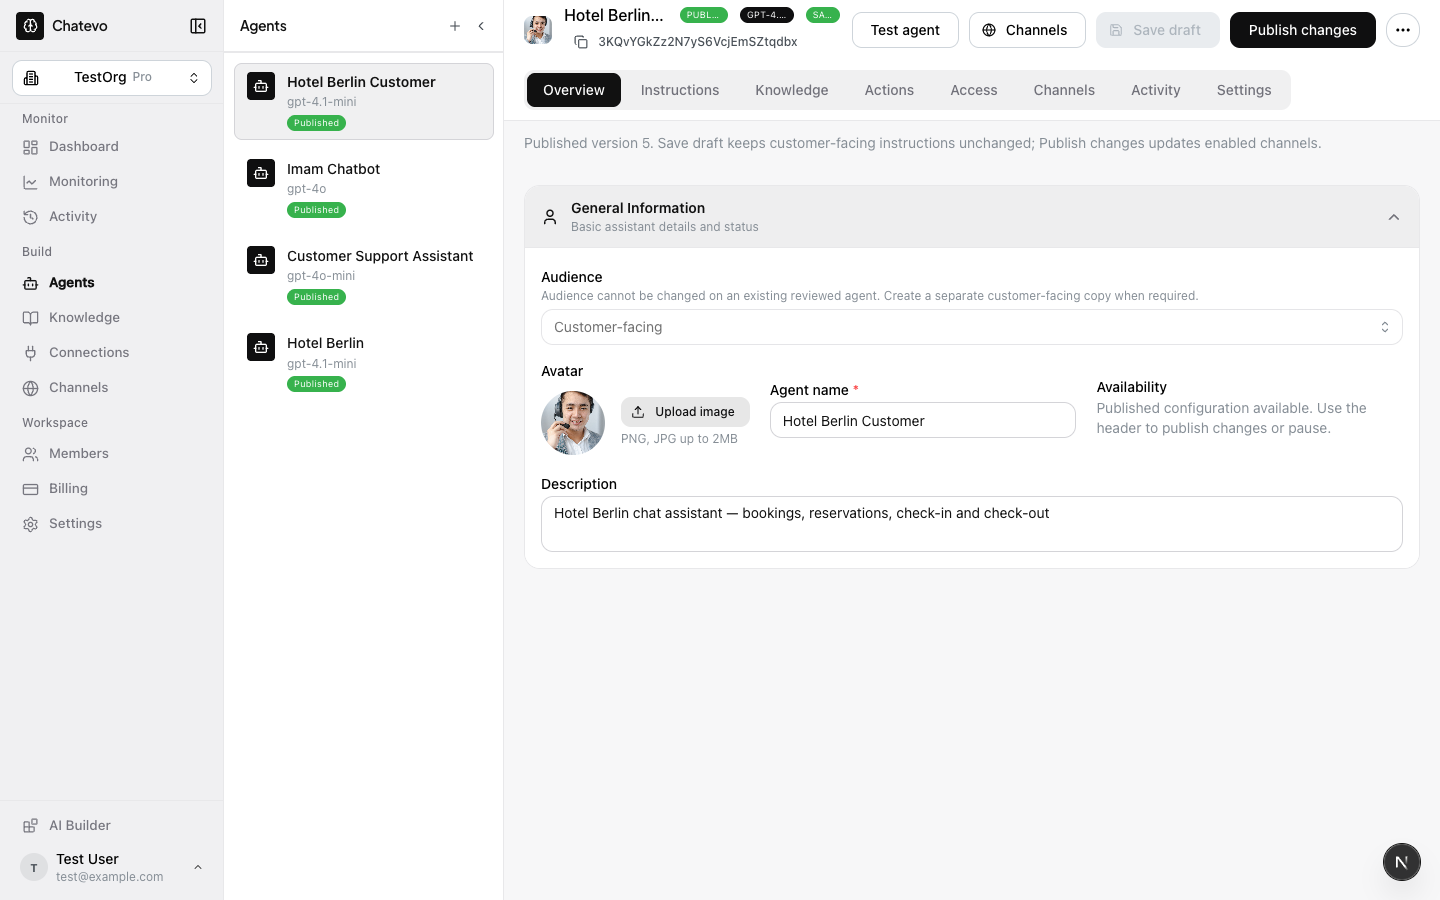Copy the agent ID with copy icon
Screen dimensions: 1440x900
point(581,42)
